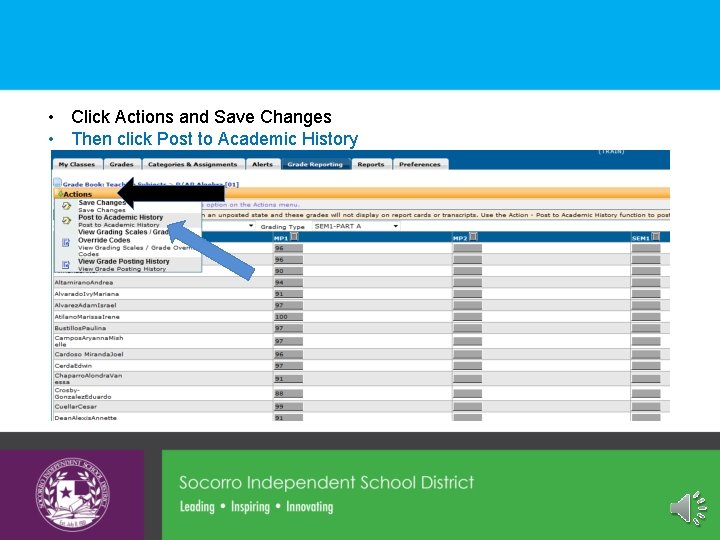Click AltamiranoAndrea's MP1 grade field
The height and width of the screenshot is (540, 720).
tap(288, 282)
